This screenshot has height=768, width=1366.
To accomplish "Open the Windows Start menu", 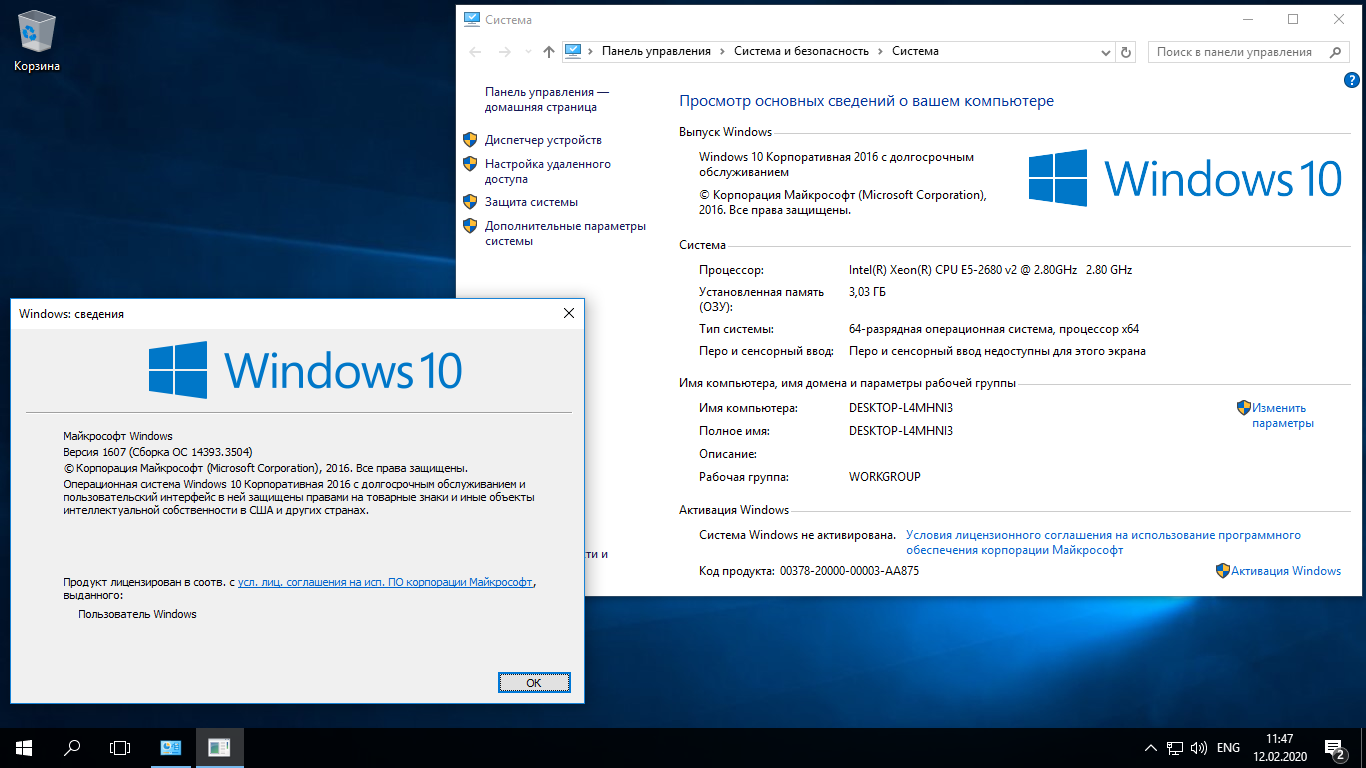I will point(24,747).
